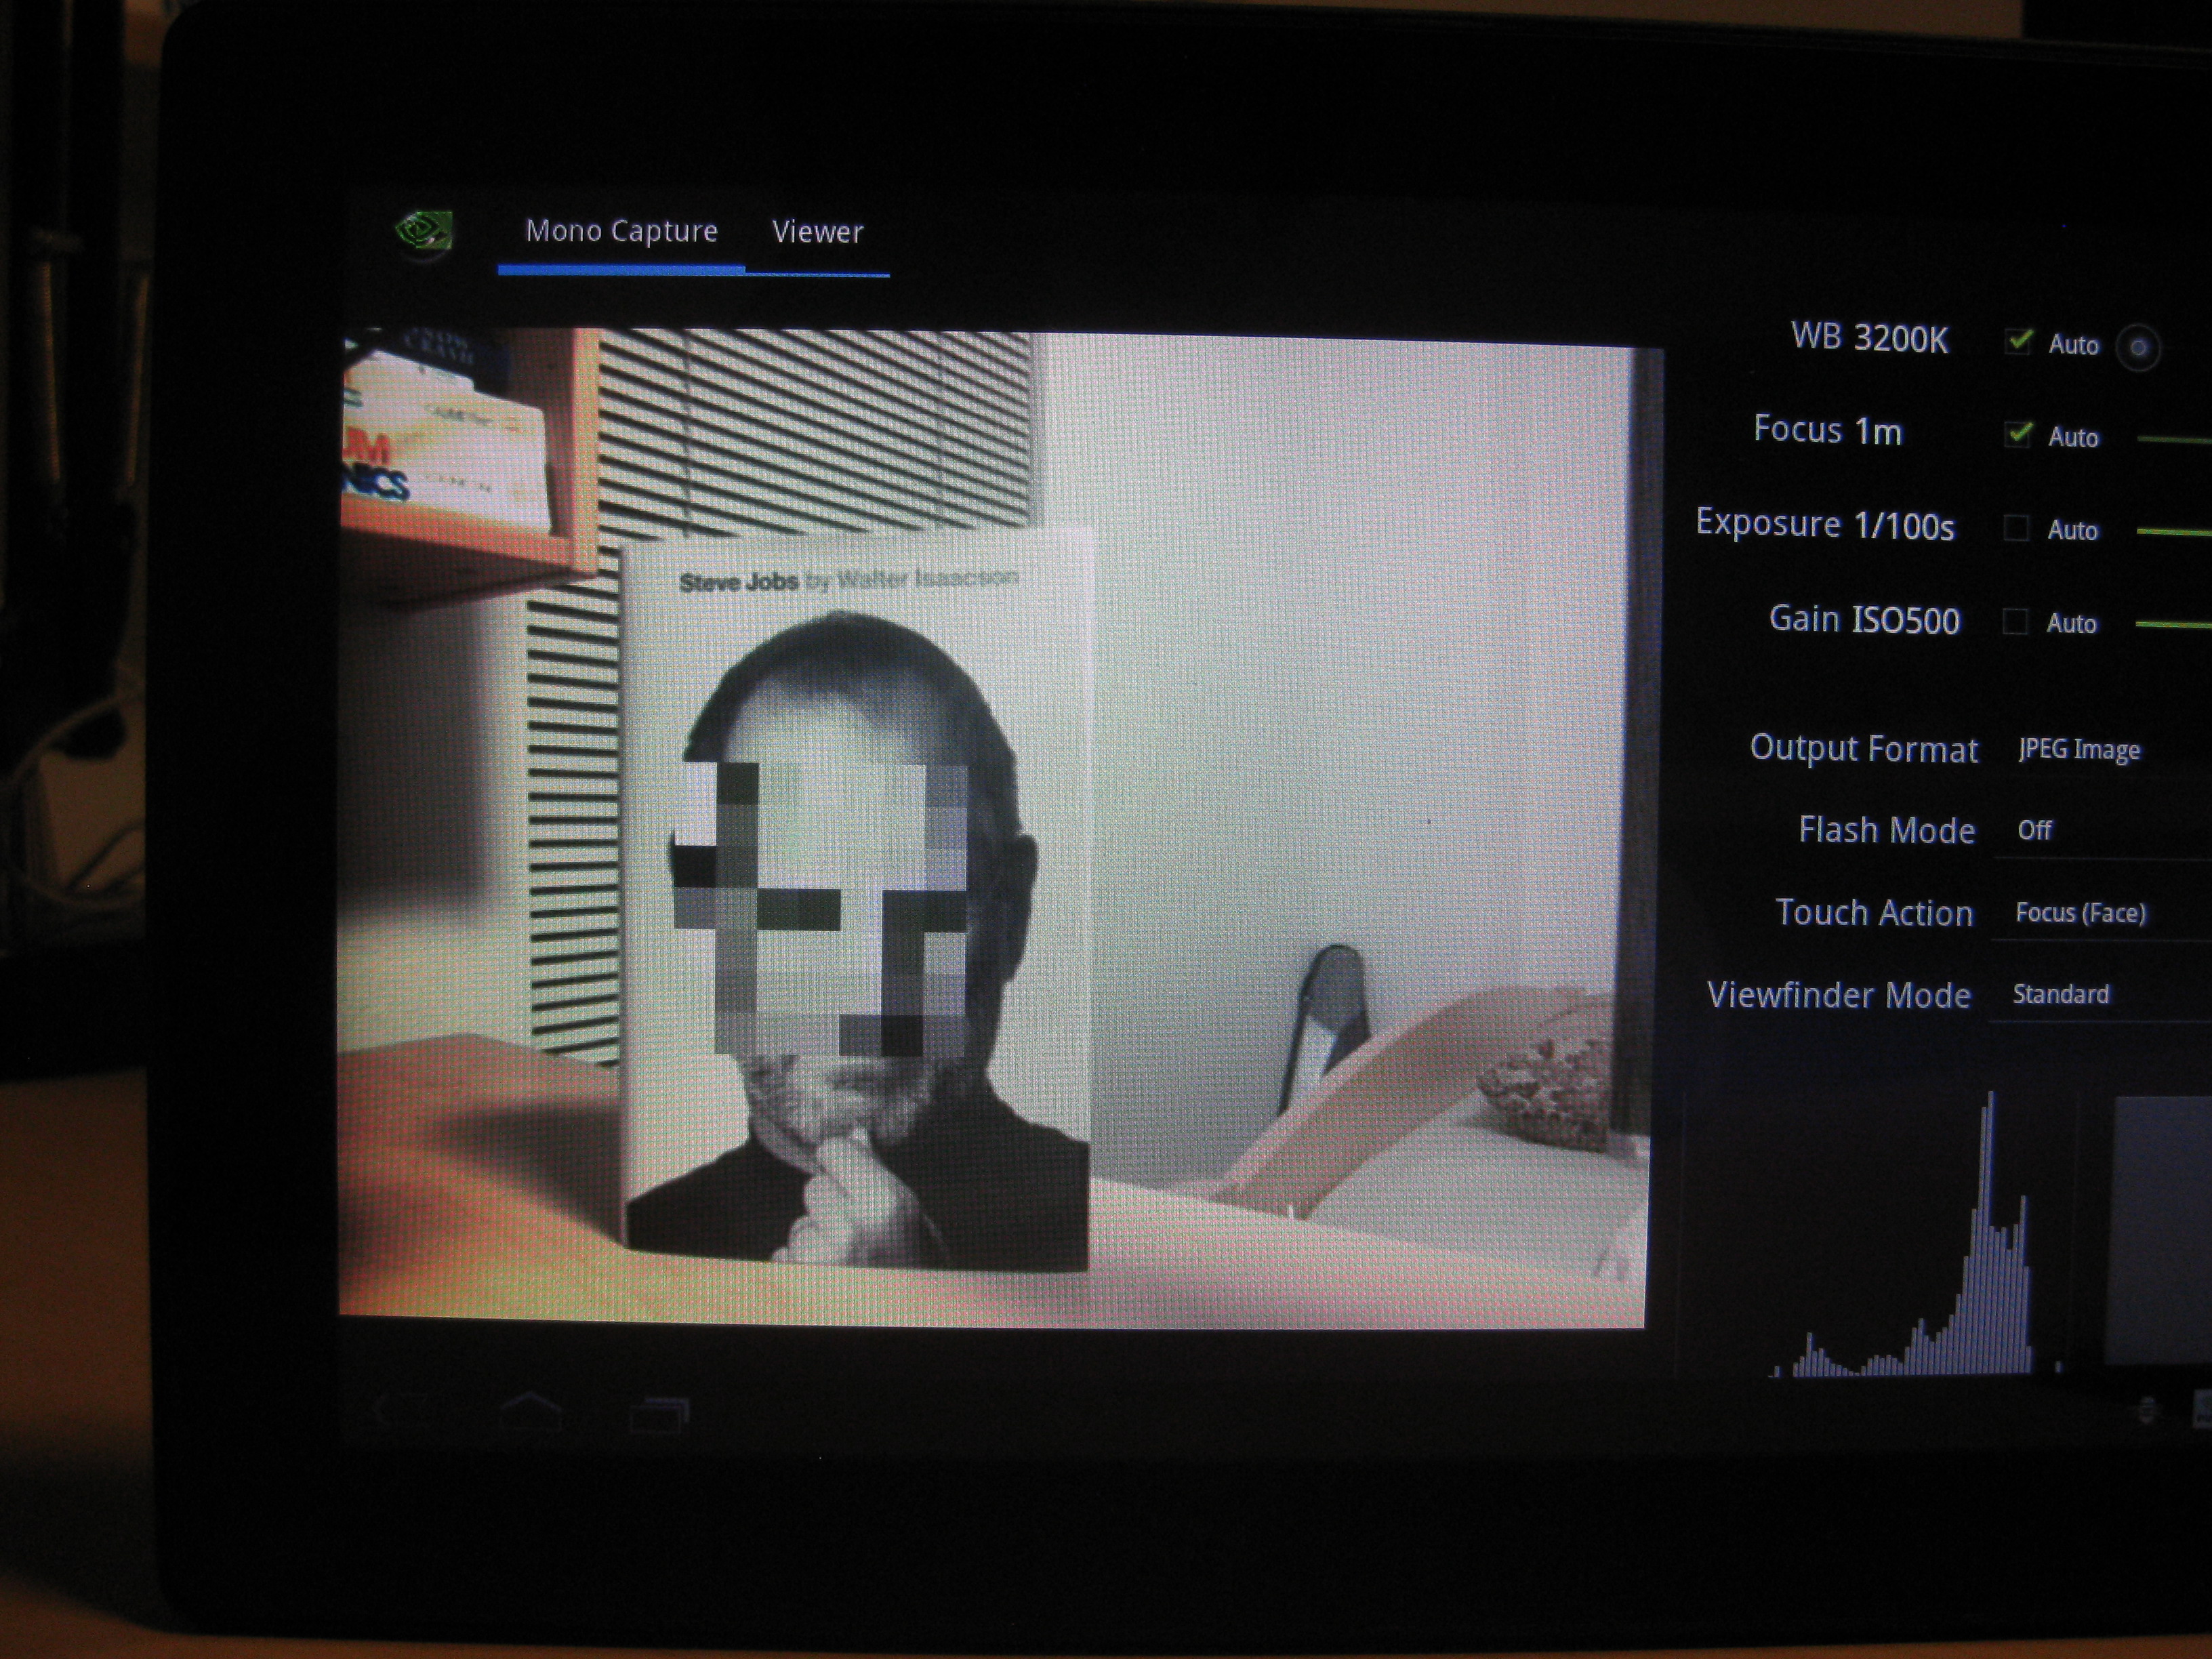The image size is (2212, 1659).
Task: Switch to the Viewer tab
Action: coord(817,232)
